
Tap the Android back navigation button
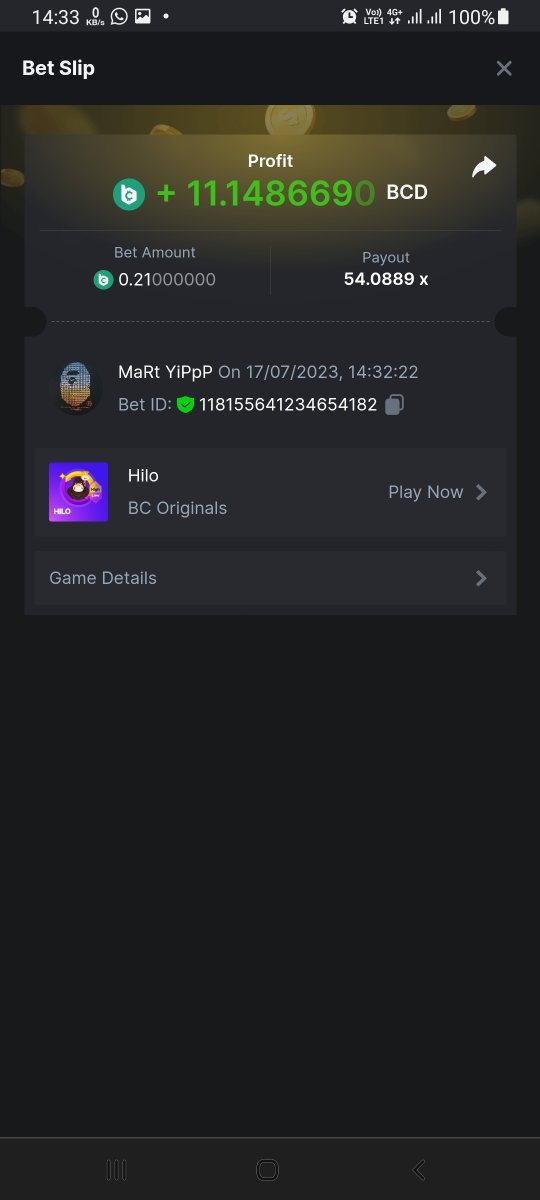coord(419,1169)
